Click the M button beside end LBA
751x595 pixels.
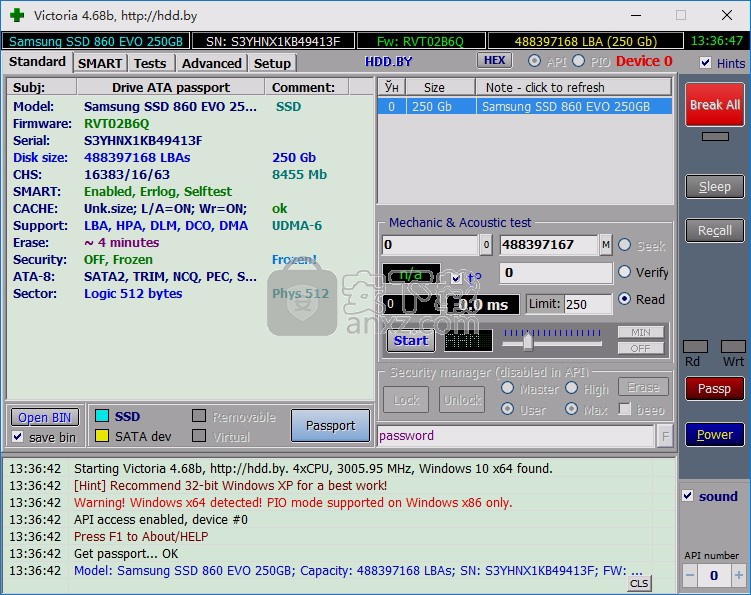coord(605,245)
